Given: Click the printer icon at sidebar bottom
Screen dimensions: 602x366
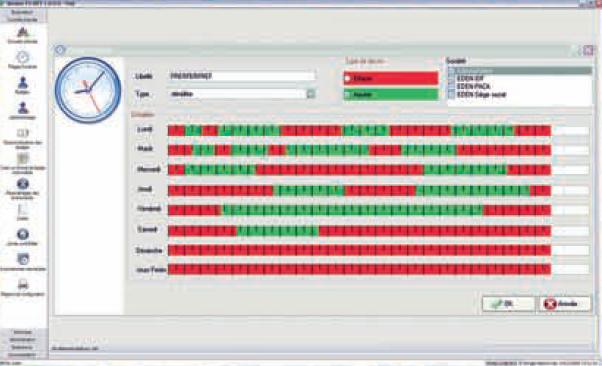Looking at the screenshot, I should pyautogui.click(x=23, y=285).
